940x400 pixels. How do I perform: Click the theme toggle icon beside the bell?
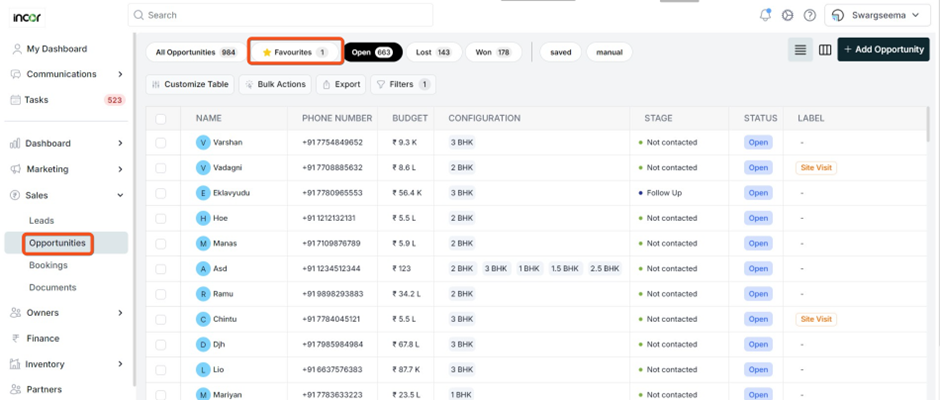[788, 16]
